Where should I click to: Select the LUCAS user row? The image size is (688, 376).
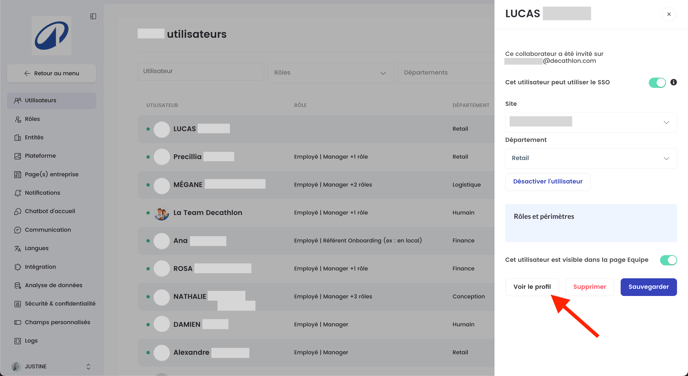click(316, 129)
